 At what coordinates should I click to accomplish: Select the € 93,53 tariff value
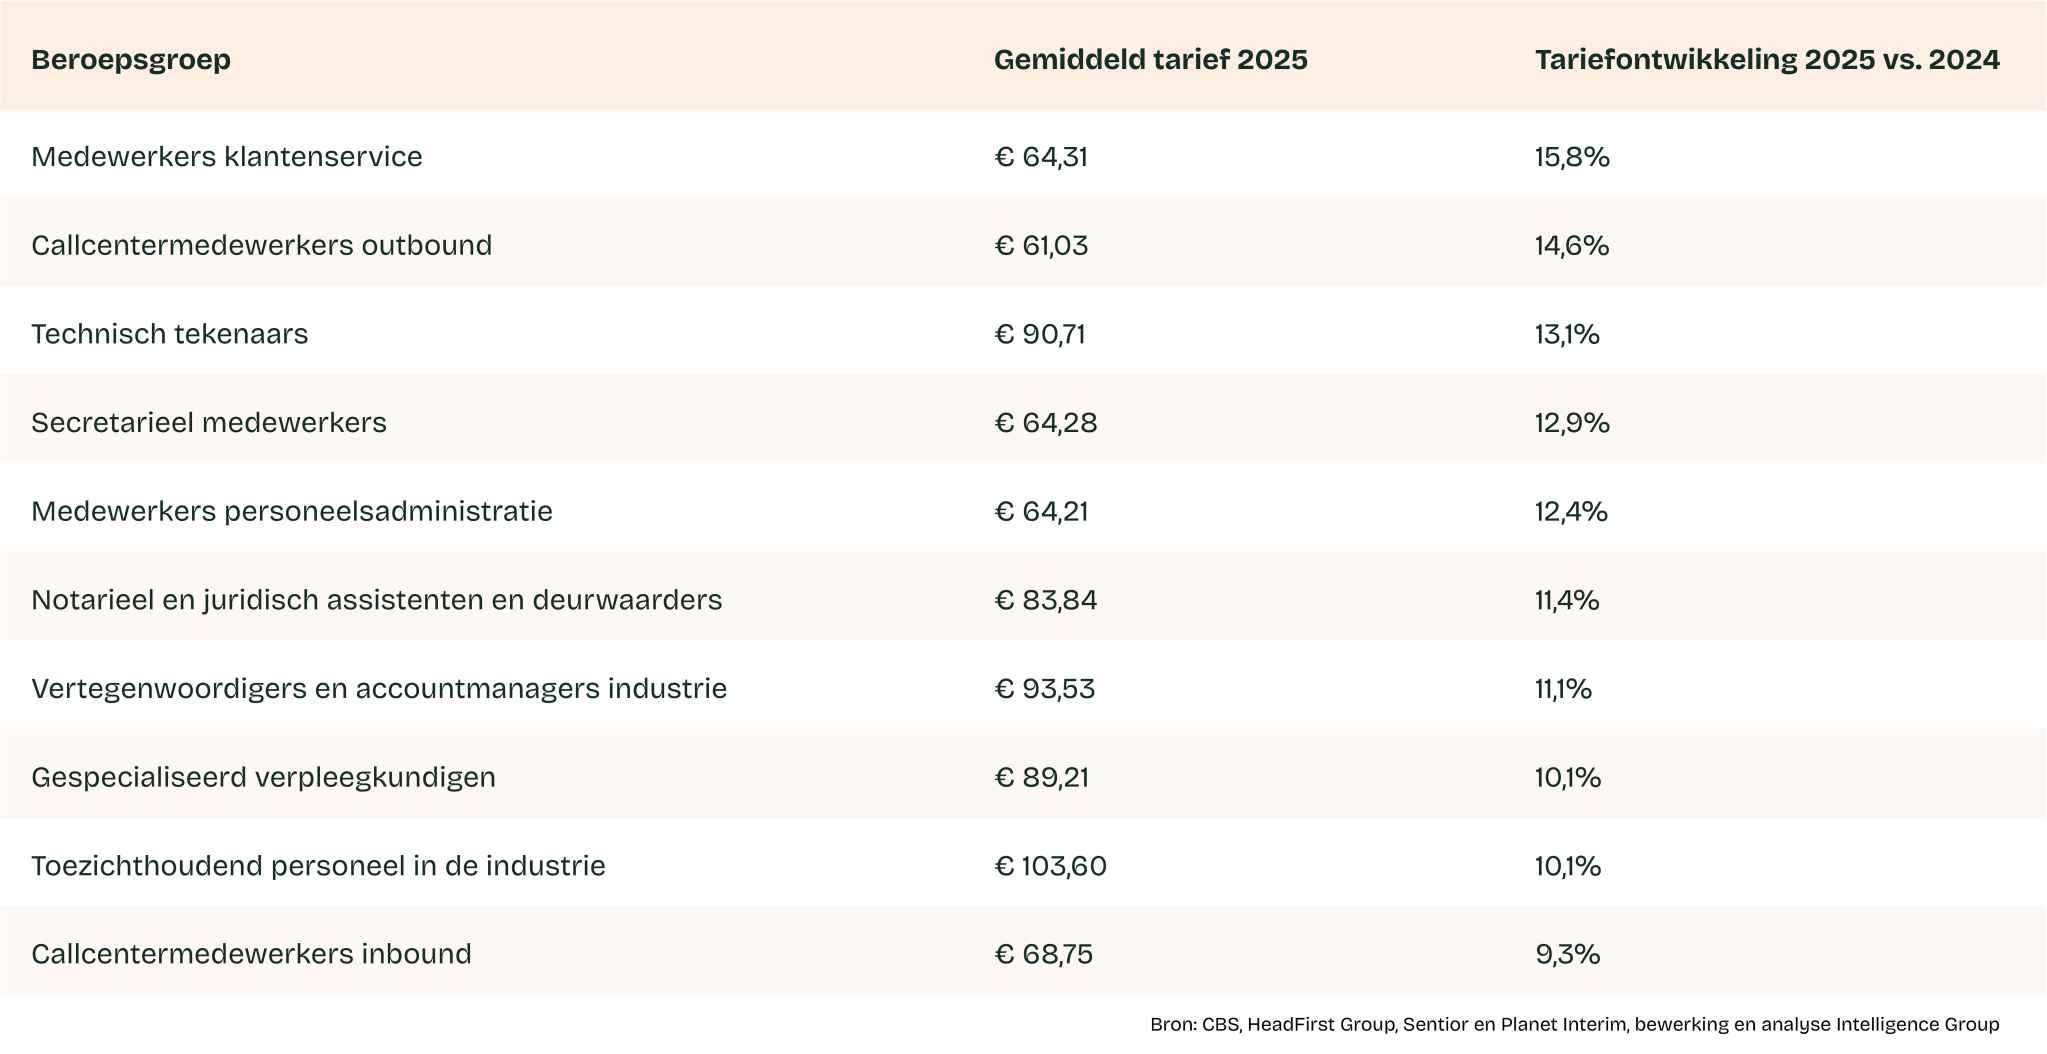point(1045,689)
